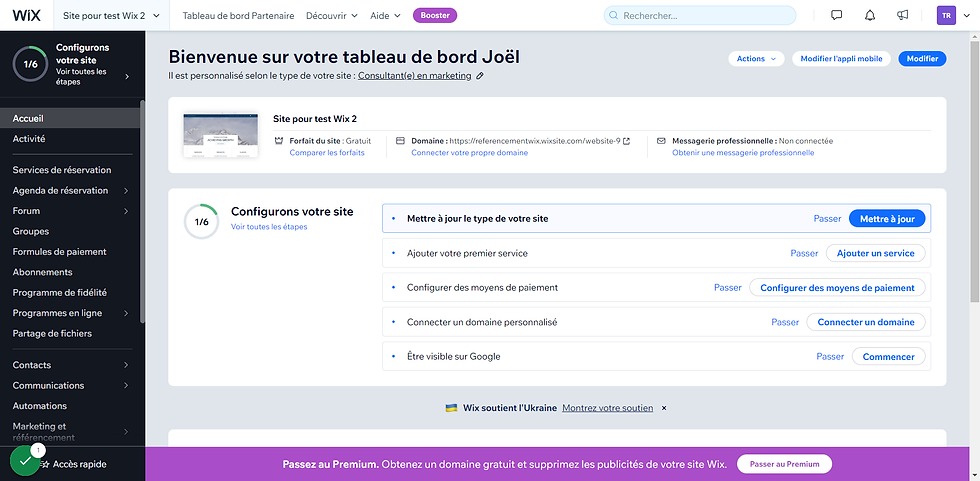
Task: Click the Messagerie professionnelle envelope icon
Action: pos(661,141)
